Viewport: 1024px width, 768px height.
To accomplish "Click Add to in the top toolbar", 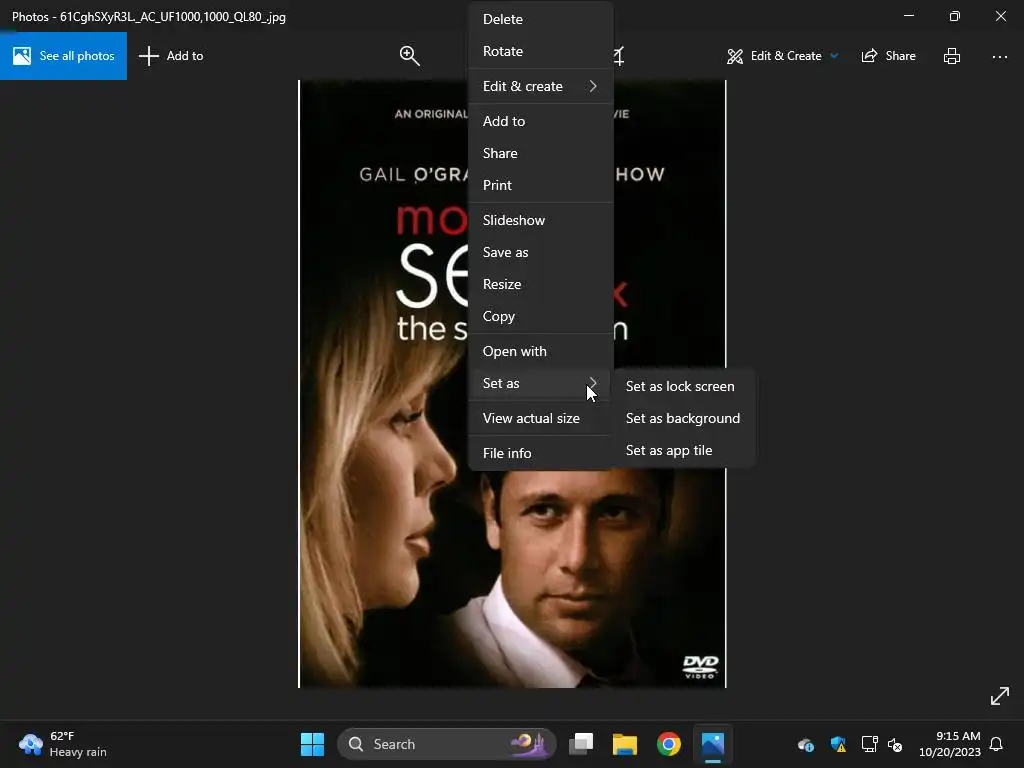I will point(171,56).
